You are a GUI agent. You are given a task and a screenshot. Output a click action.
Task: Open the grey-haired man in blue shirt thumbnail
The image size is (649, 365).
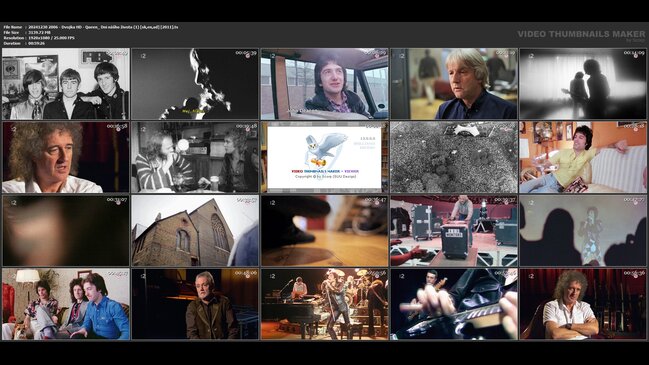[454, 84]
